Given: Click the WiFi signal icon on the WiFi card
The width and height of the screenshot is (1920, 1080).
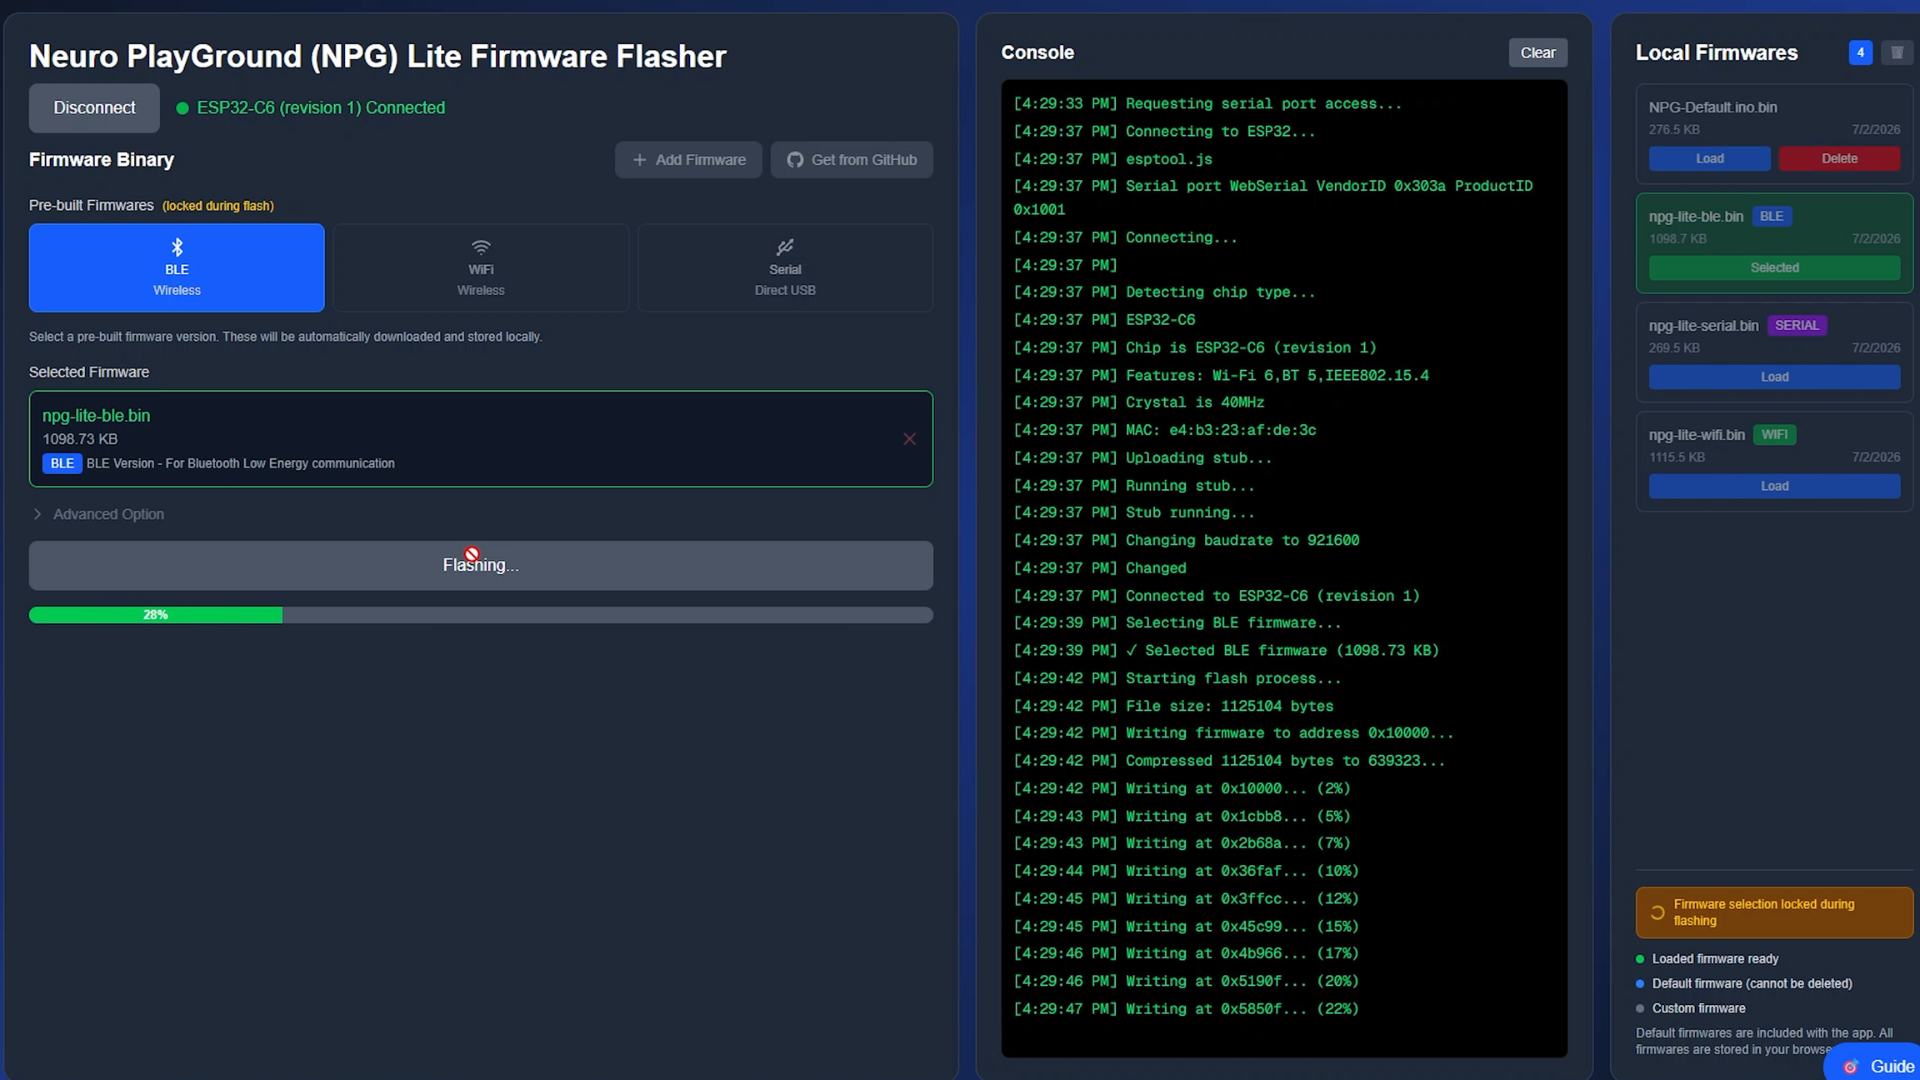Looking at the screenshot, I should (481, 247).
